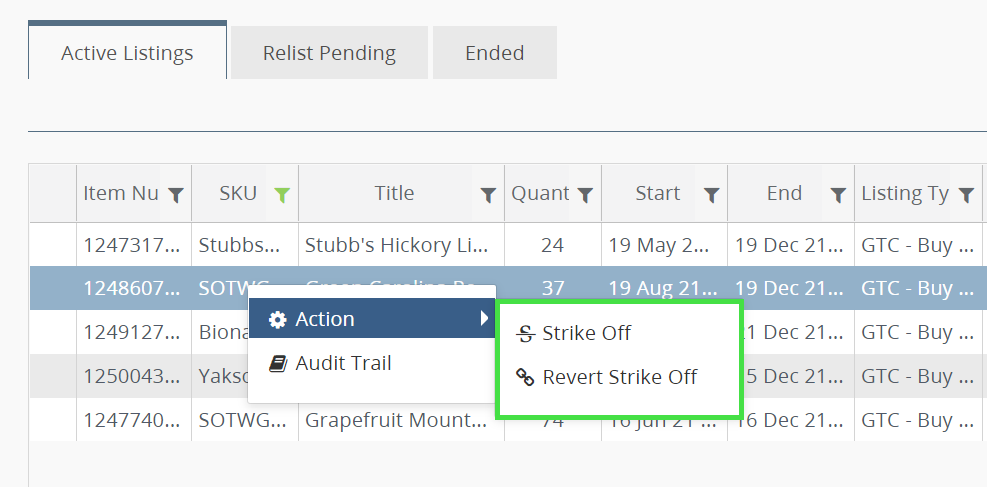987x487 pixels.
Task: Select Audit Trail from context menu
Action: point(343,364)
